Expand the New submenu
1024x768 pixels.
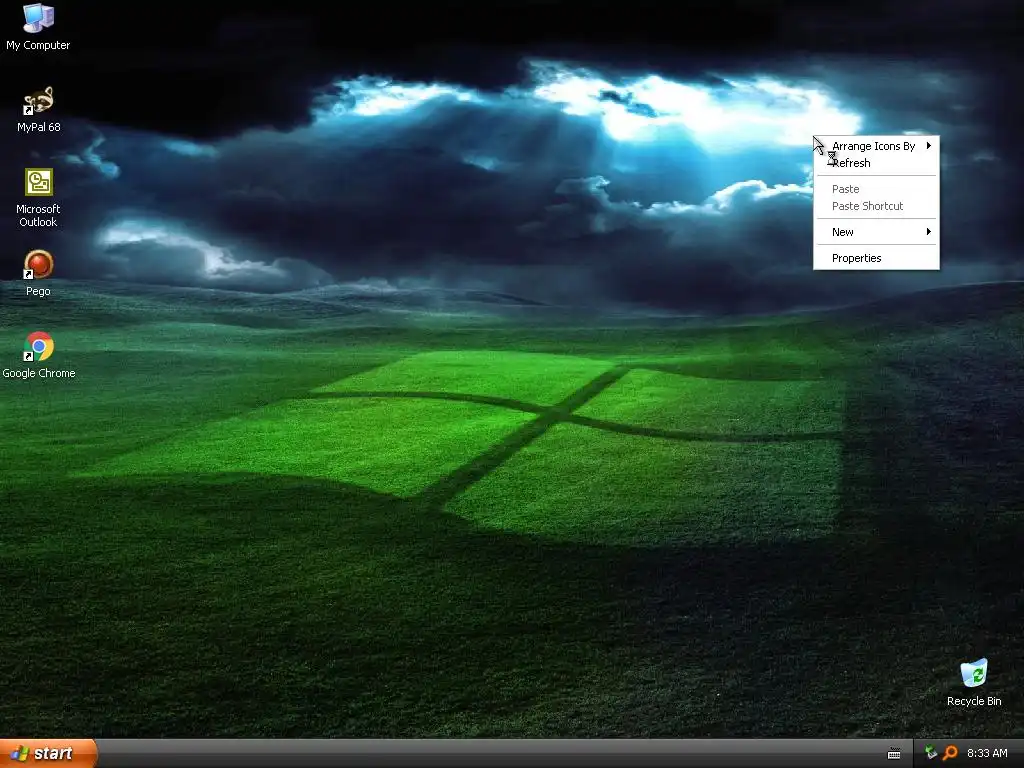(876, 232)
